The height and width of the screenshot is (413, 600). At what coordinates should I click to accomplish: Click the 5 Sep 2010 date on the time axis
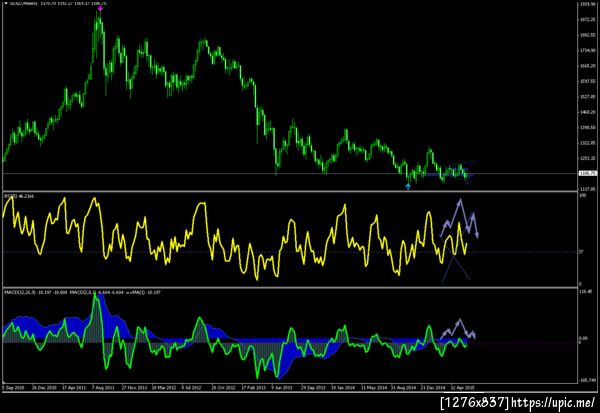point(13,388)
